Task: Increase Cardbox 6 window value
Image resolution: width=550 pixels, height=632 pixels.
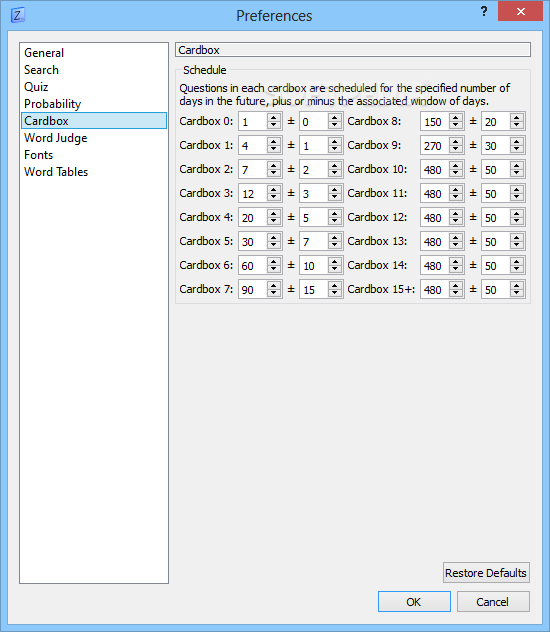Action: 335,262
